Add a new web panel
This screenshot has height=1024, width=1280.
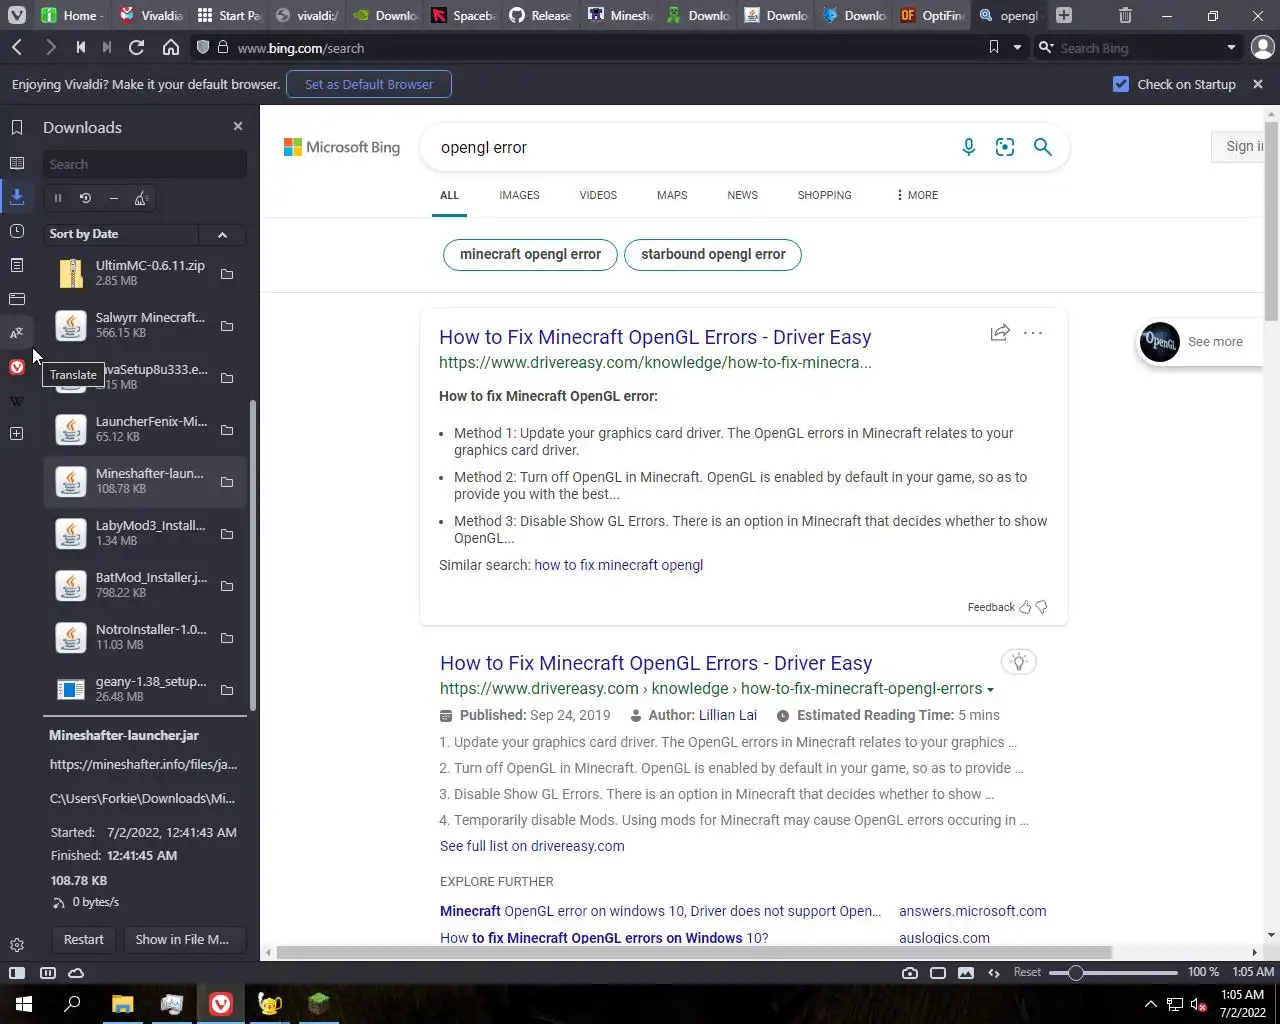point(17,433)
